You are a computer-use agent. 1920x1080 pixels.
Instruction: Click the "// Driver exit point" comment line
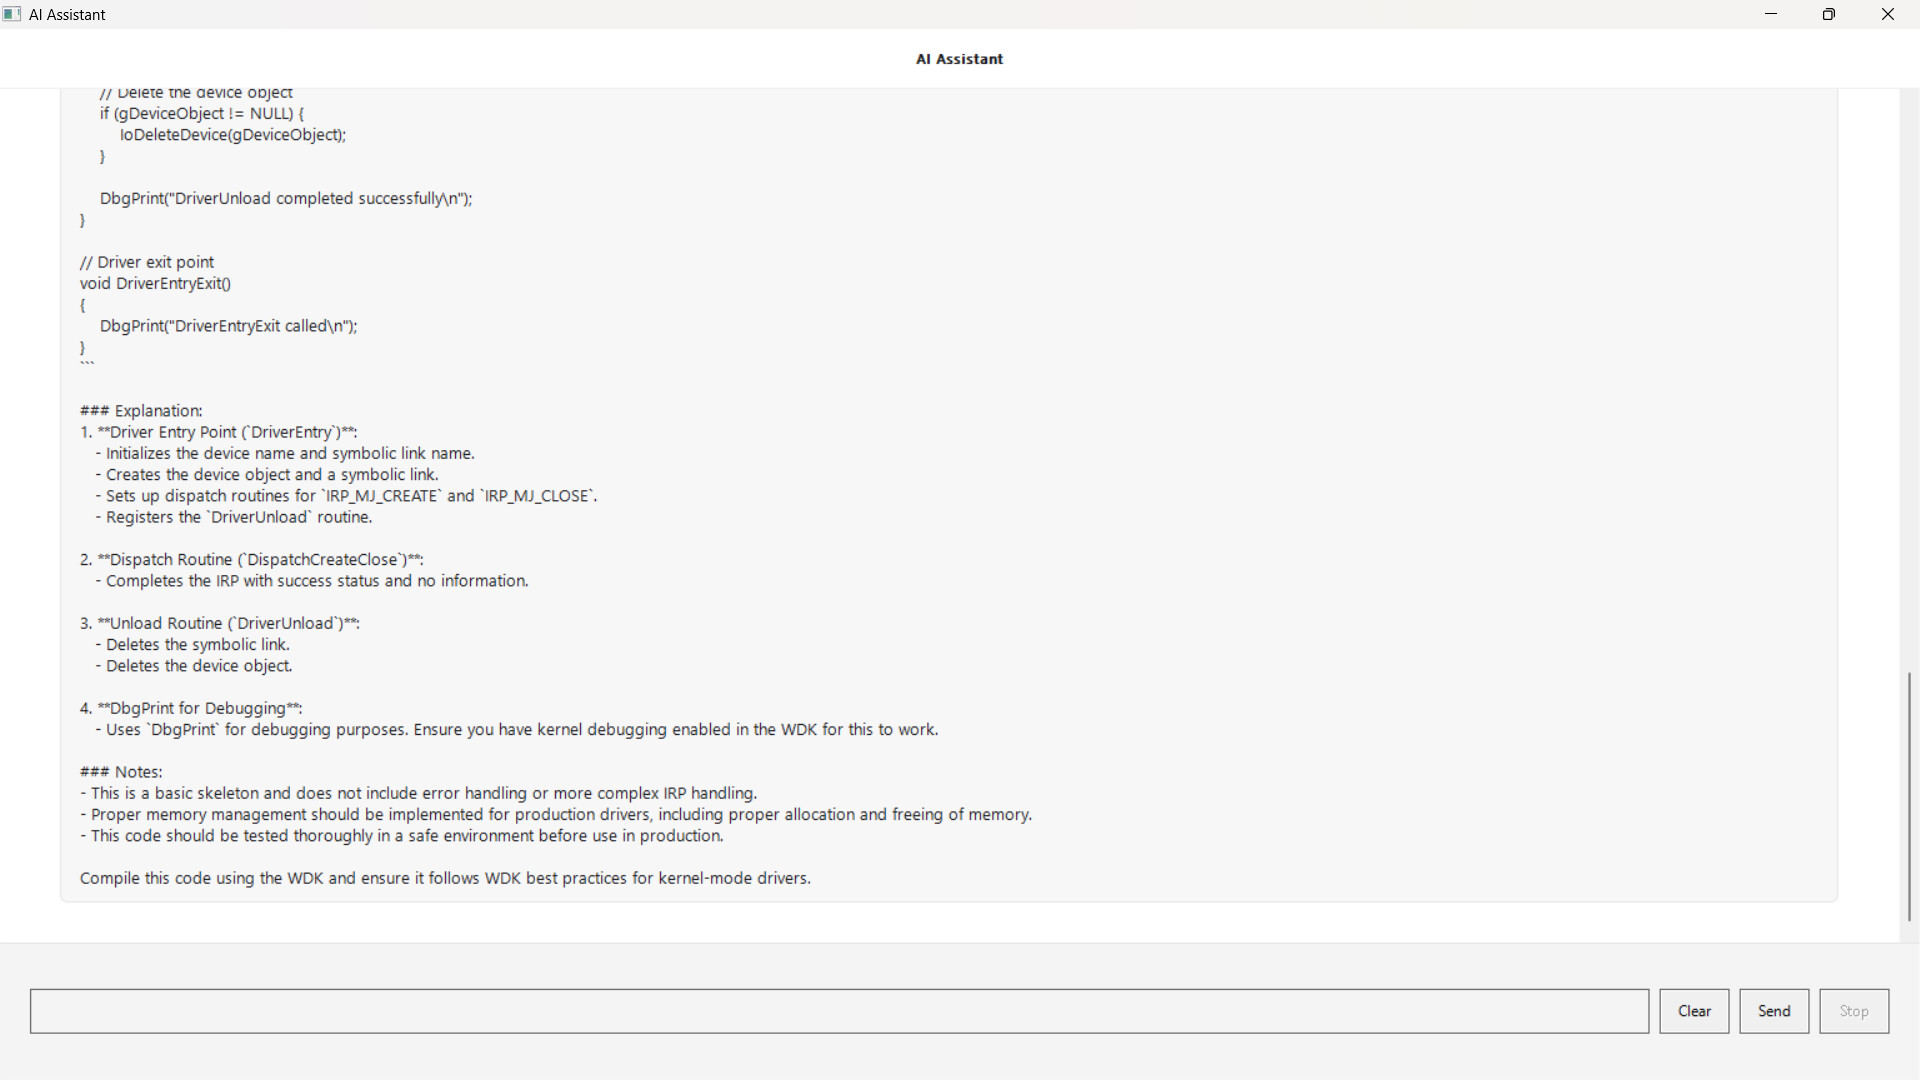coord(147,262)
